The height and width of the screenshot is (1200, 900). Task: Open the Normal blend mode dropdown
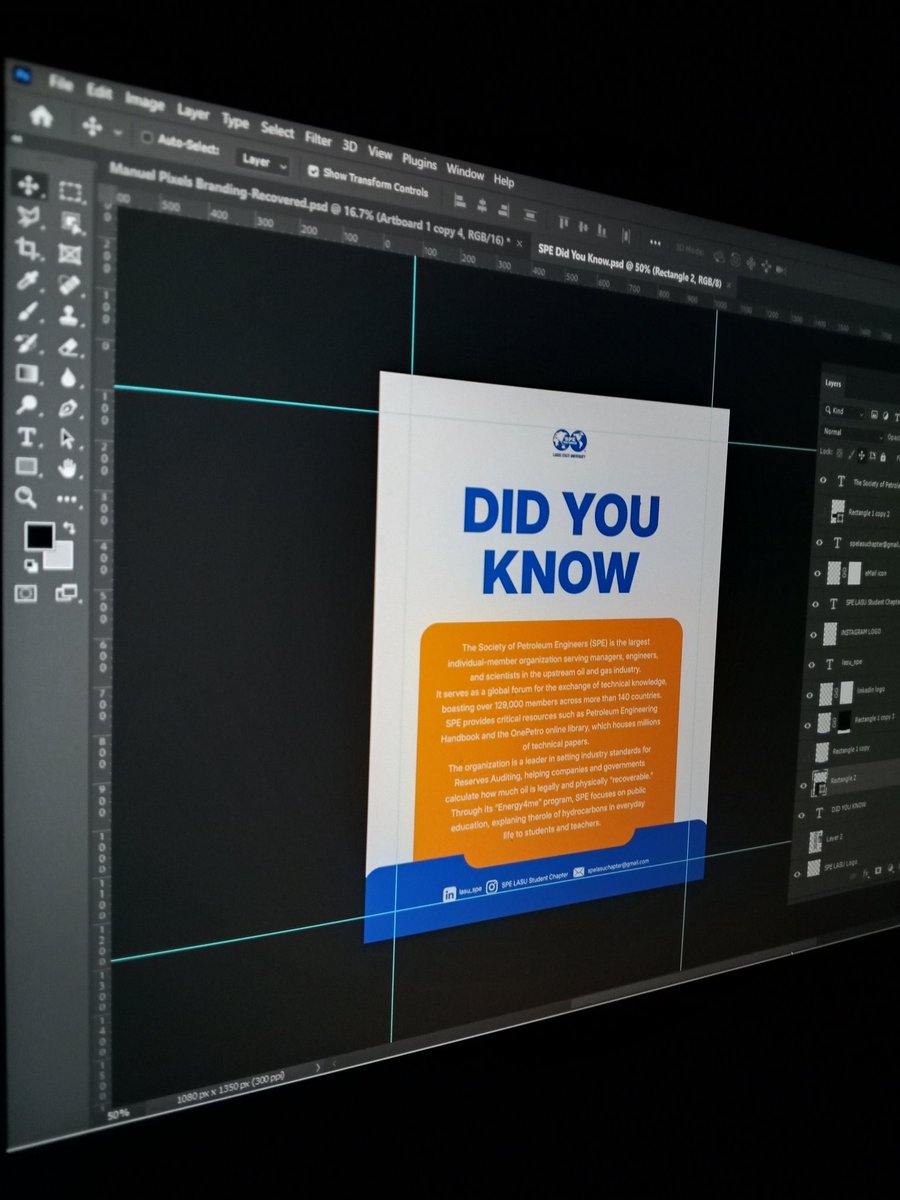tap(853, 433)
